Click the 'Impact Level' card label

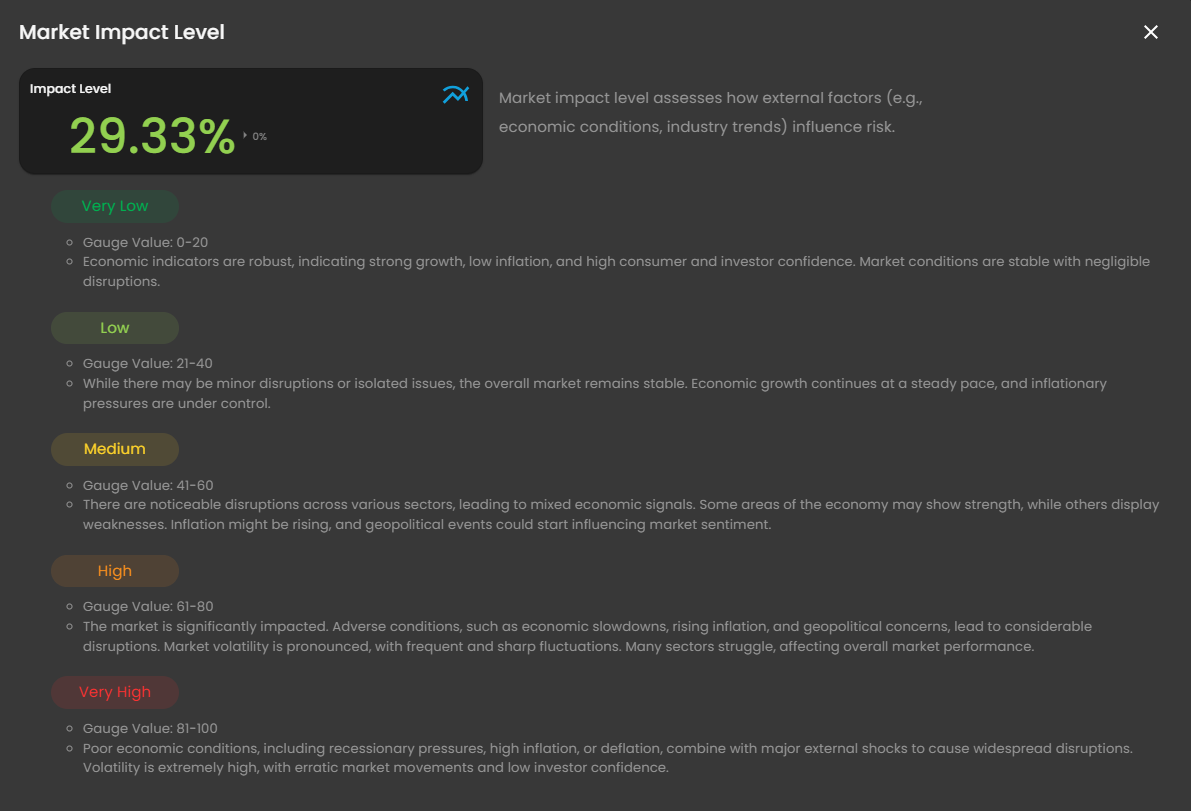(71, 89)
